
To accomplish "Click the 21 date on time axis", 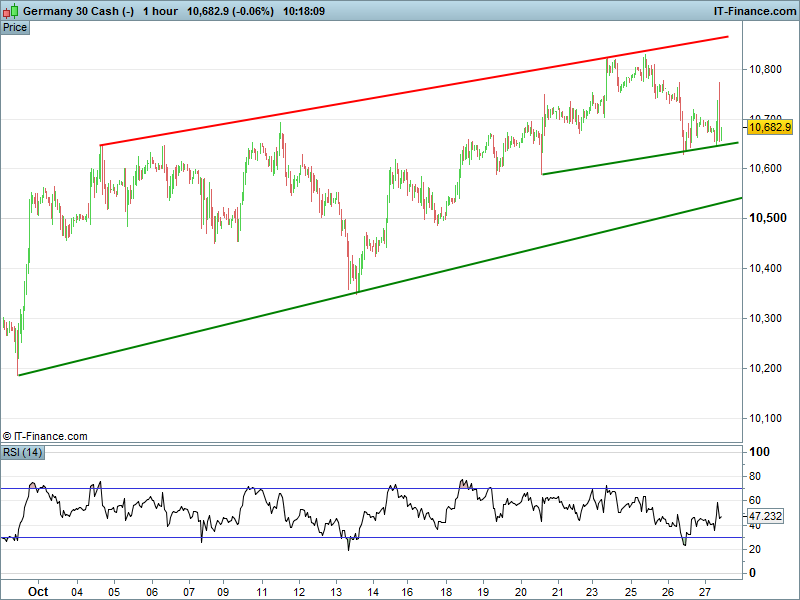I will 558,592.
